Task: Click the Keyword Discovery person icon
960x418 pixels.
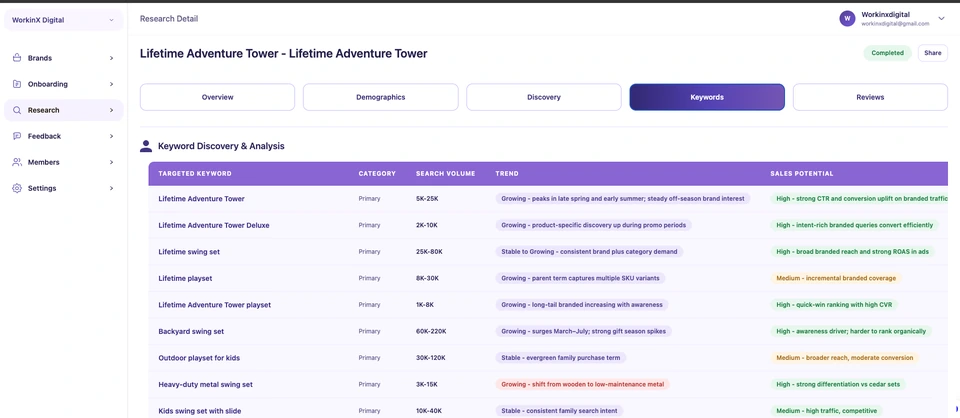Action: click(146, 146)
